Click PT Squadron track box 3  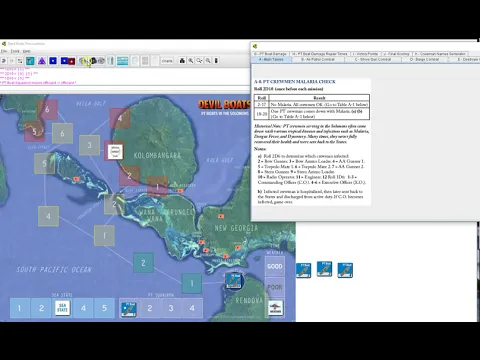click(171, 308)
